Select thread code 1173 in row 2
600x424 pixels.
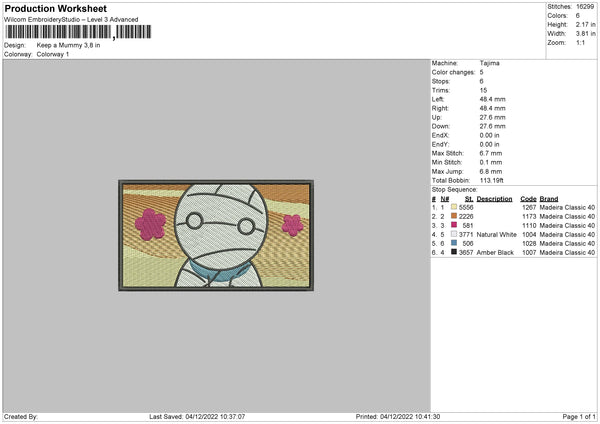(529, 217)
